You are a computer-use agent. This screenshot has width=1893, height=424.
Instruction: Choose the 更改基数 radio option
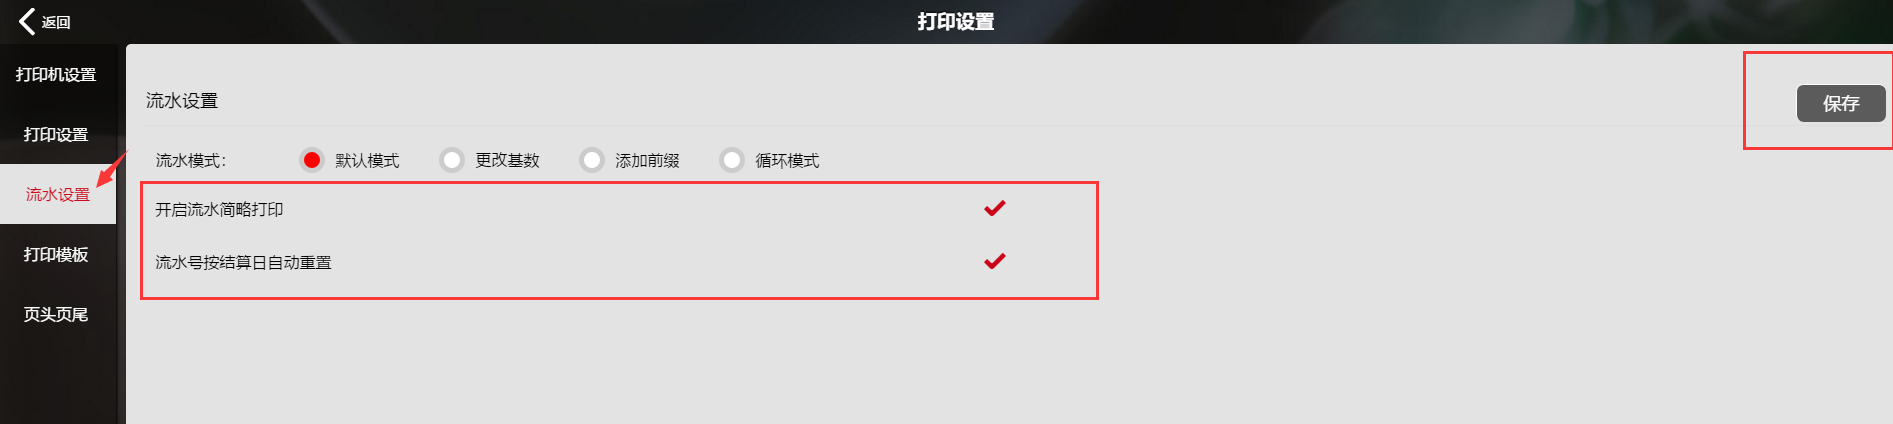click(x=452, y=160)
